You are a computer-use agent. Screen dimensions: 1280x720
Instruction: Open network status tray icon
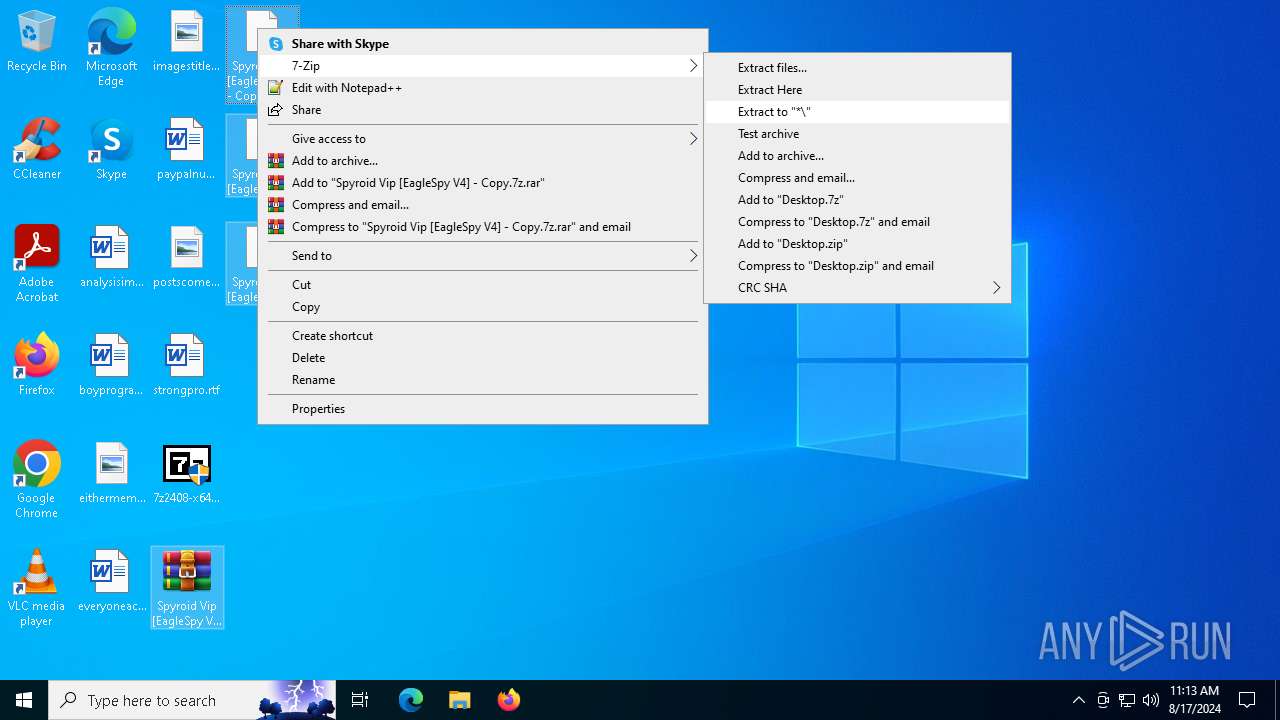1127,700
